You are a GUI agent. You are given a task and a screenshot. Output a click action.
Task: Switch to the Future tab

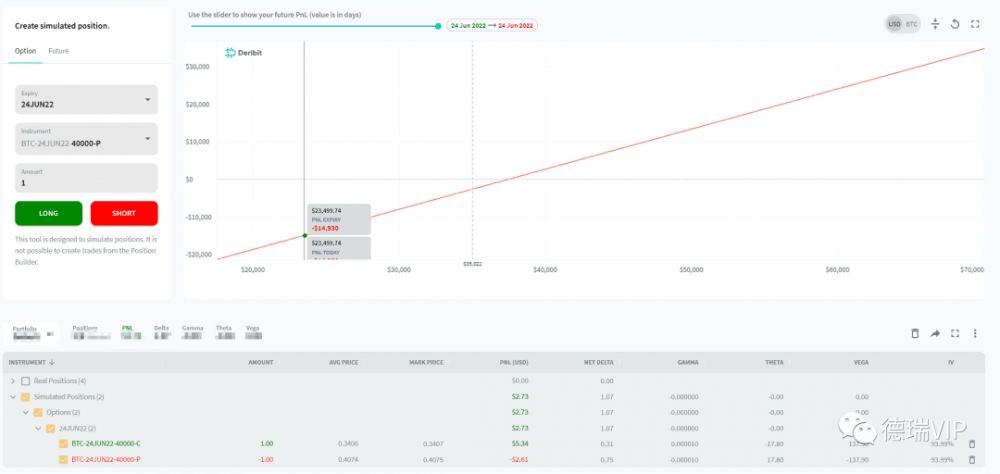[x=59, y=50]
